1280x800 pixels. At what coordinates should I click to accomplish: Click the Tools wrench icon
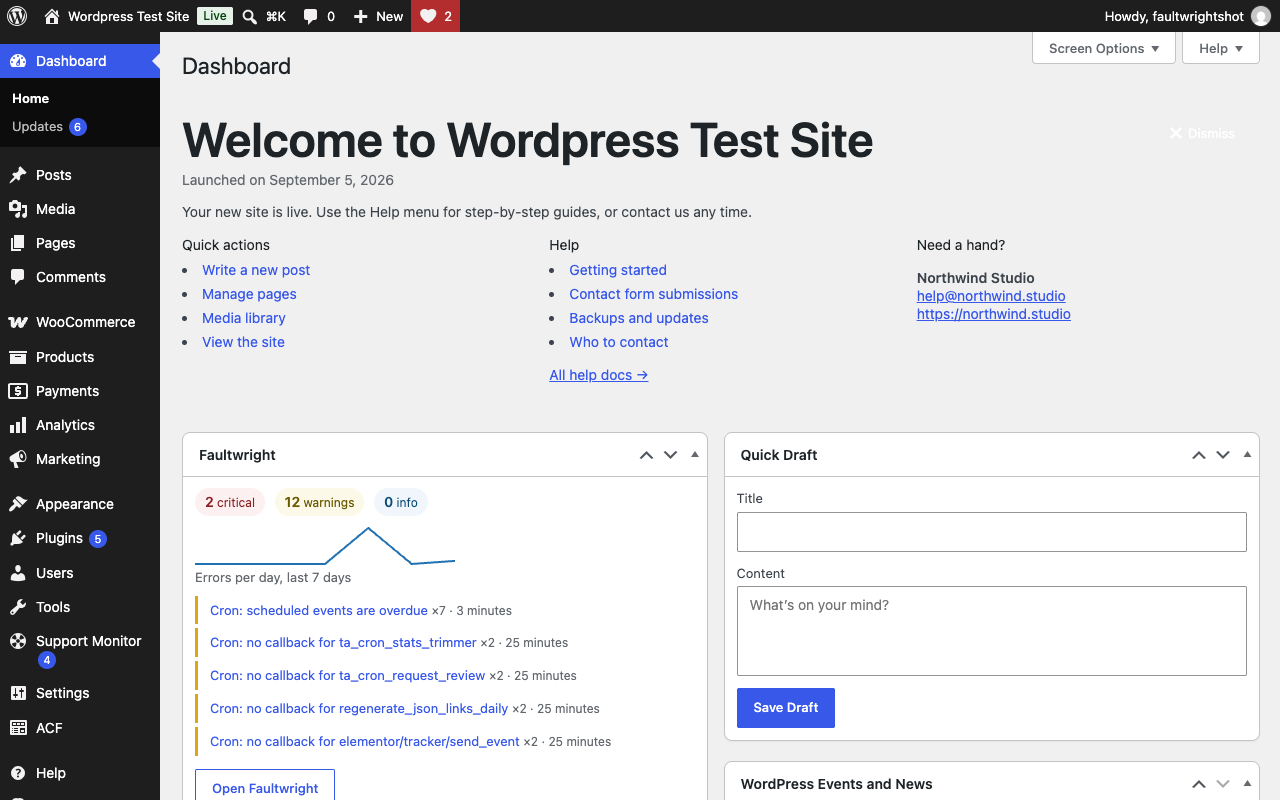18,607
